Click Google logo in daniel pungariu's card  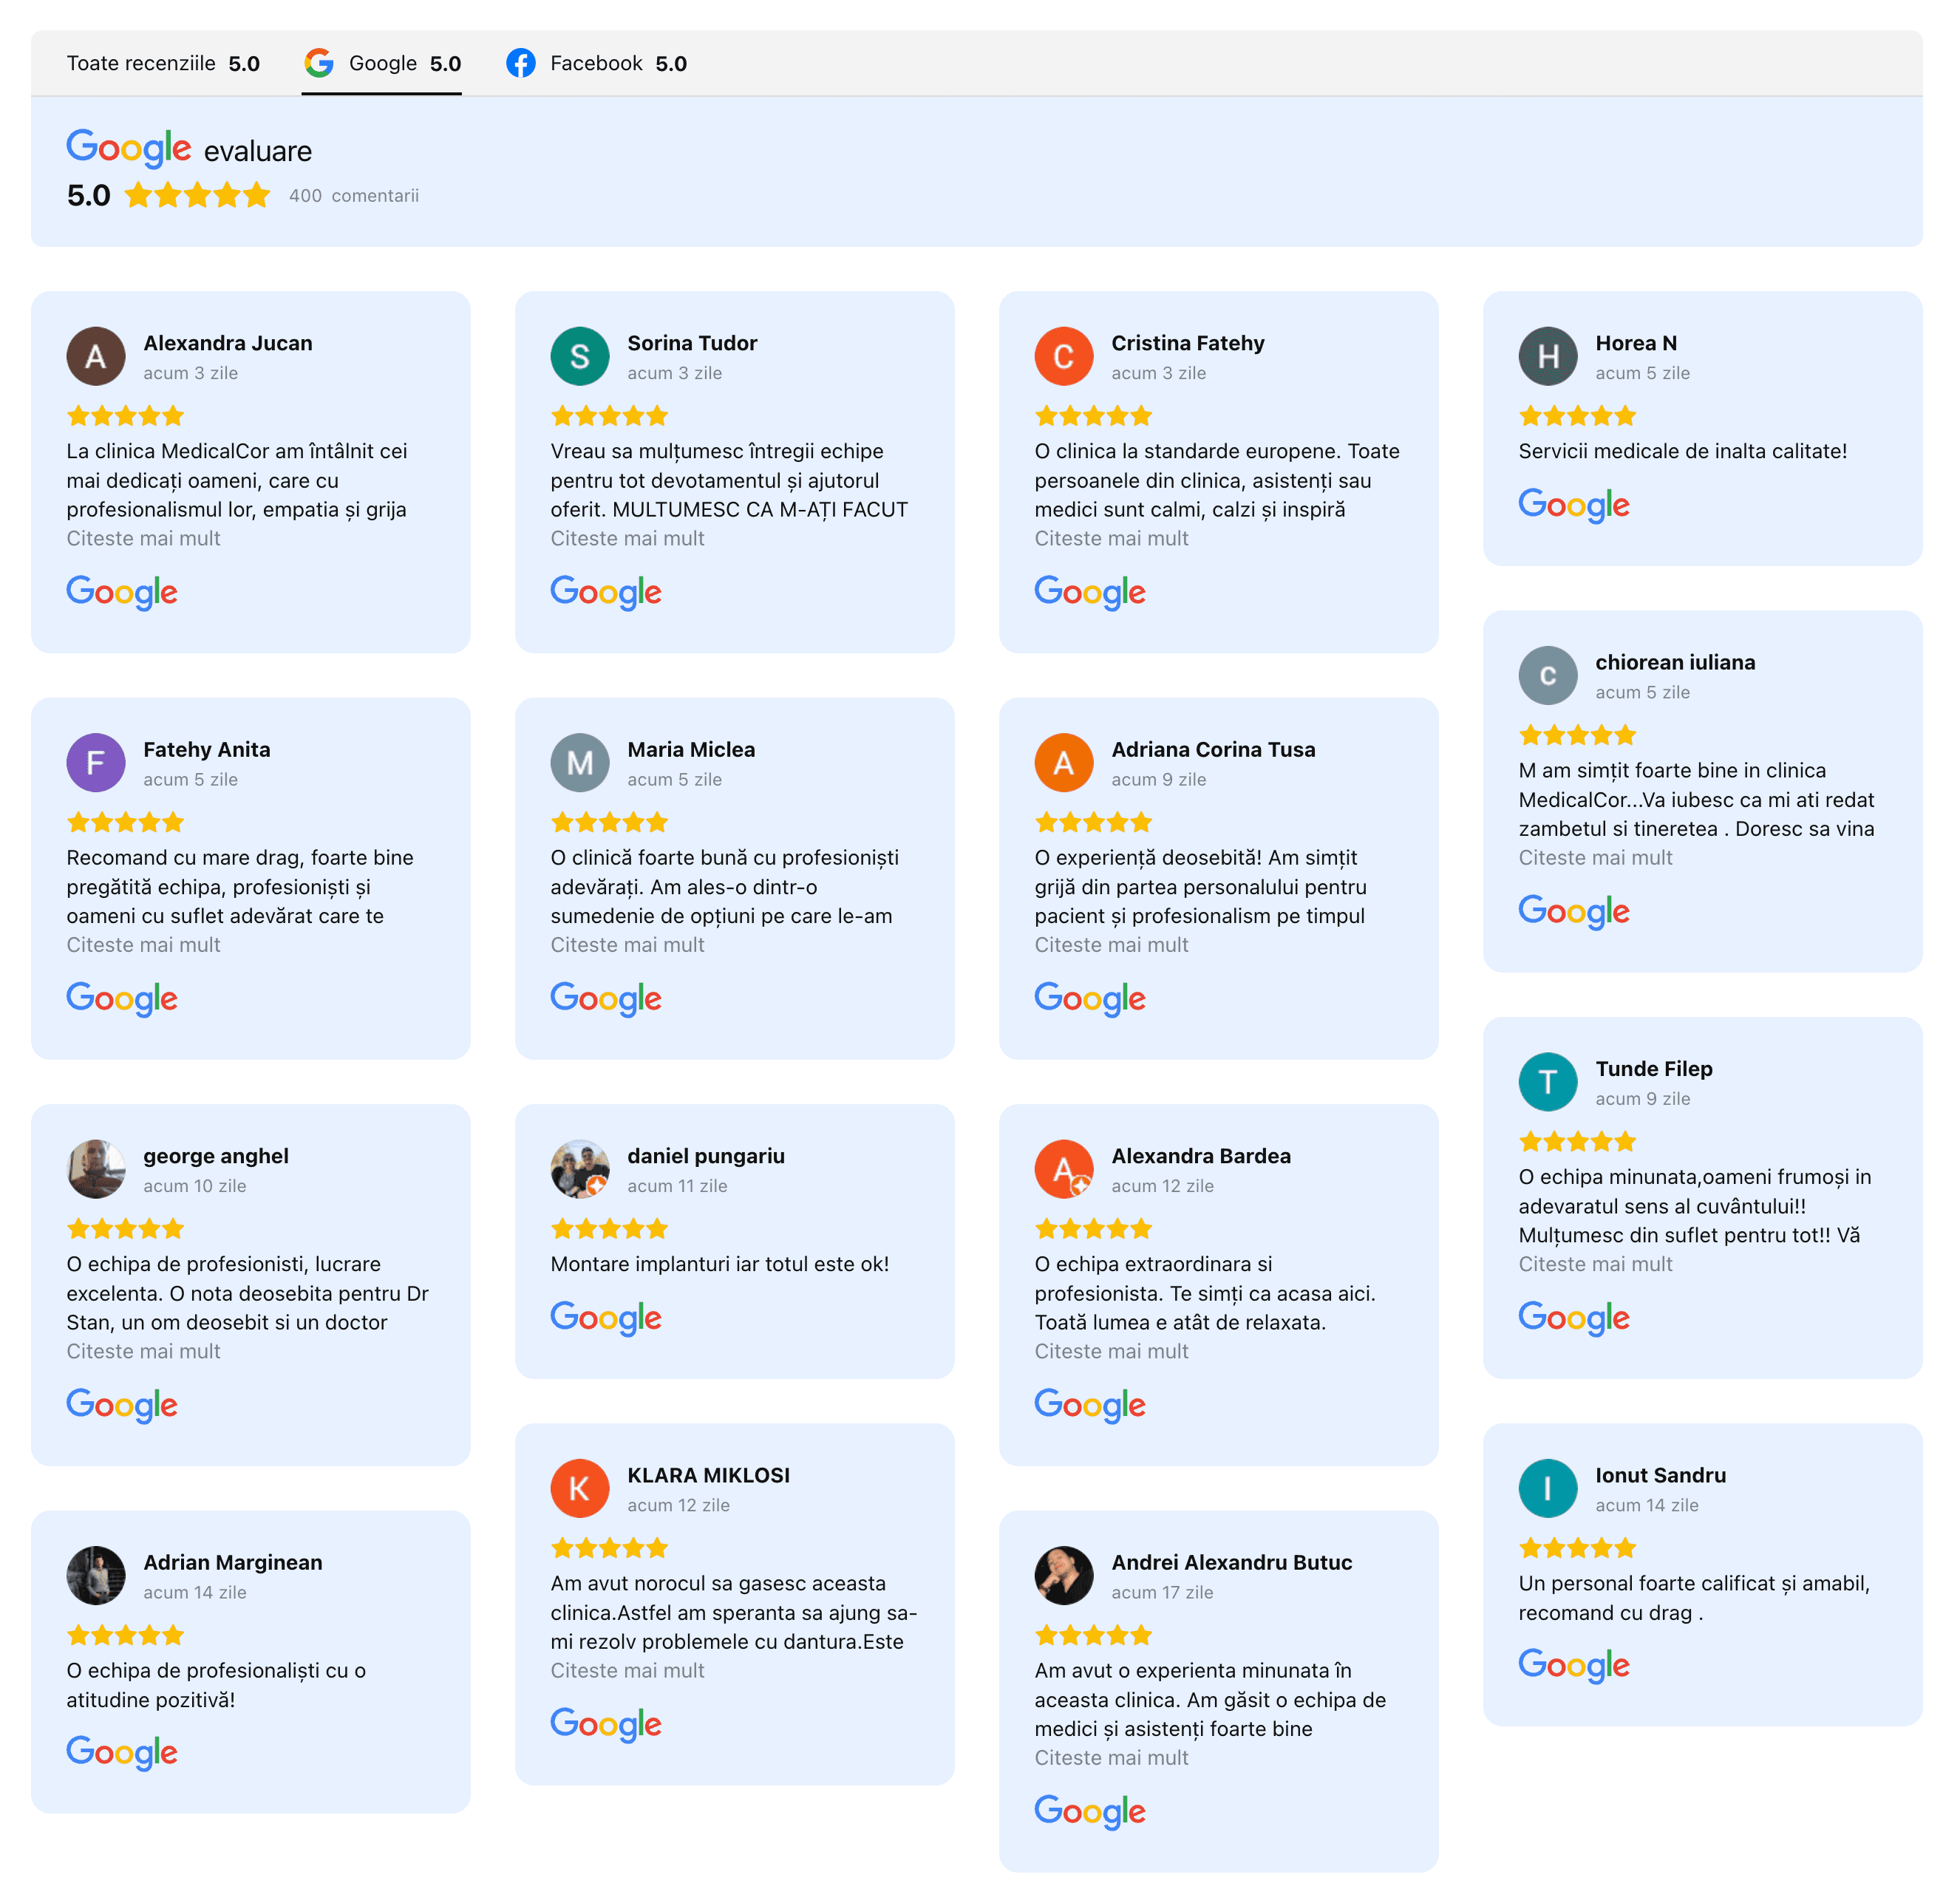pyautogui.click(x=606, y=1319)
